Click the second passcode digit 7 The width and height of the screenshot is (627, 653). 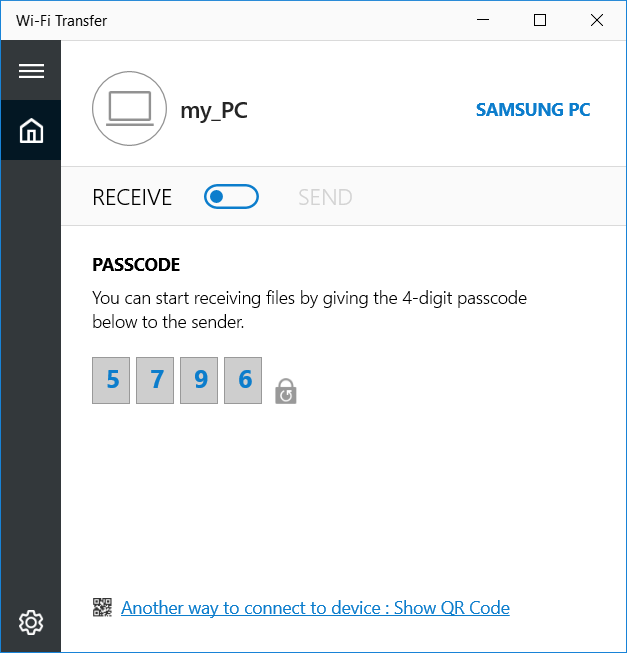pyautogui.click(x=155, y=380)
